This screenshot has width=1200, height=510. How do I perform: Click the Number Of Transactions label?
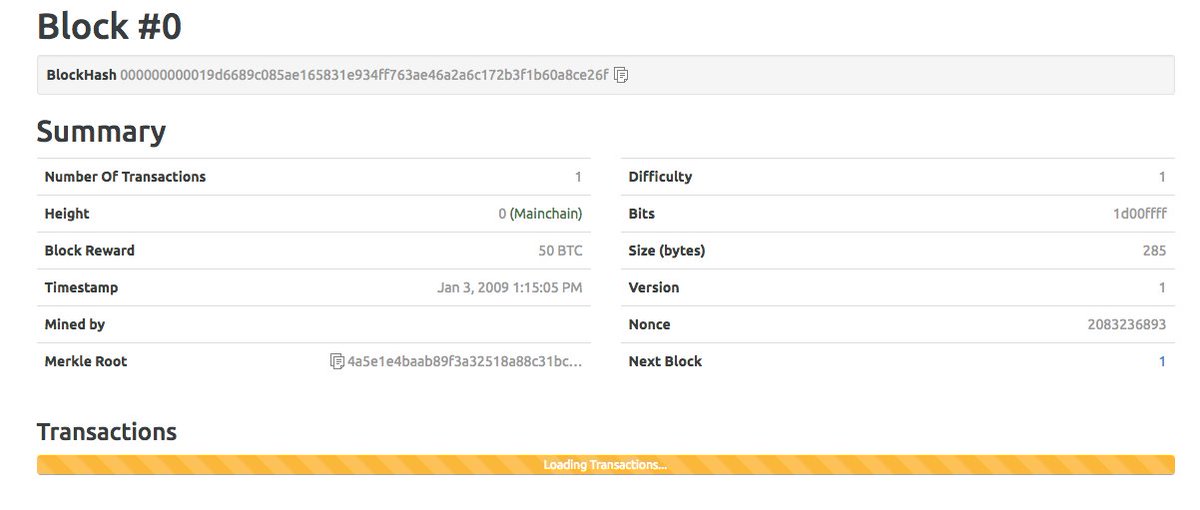coord(125,177)
